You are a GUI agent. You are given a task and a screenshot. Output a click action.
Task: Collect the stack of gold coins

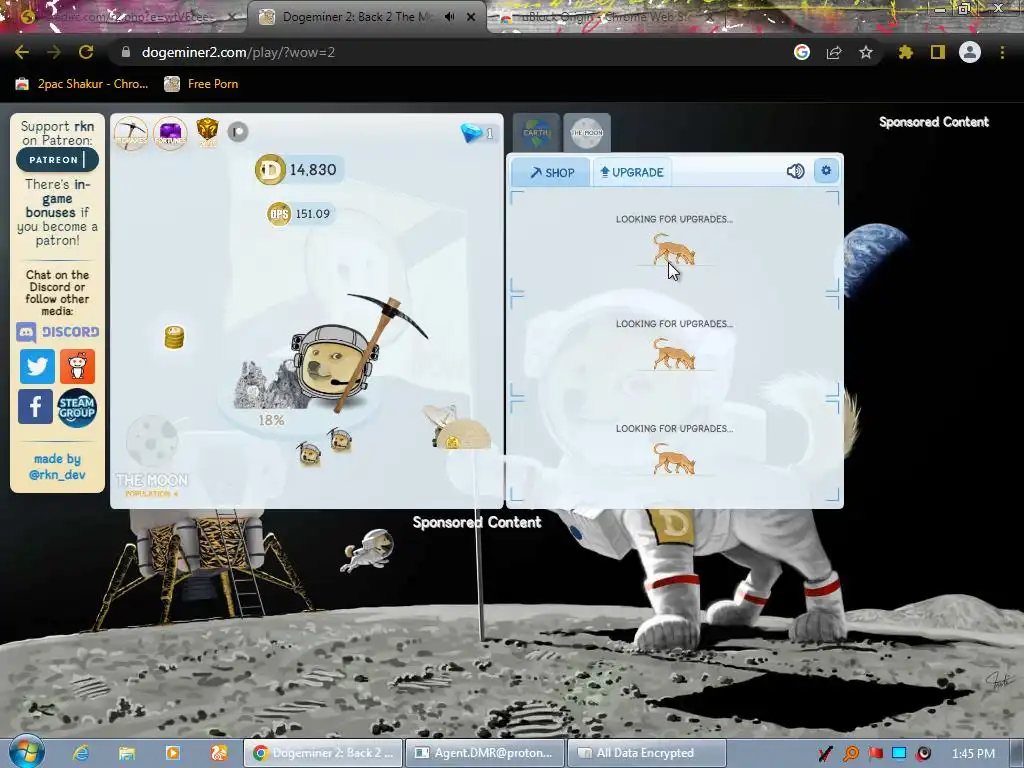click(174, 337)
